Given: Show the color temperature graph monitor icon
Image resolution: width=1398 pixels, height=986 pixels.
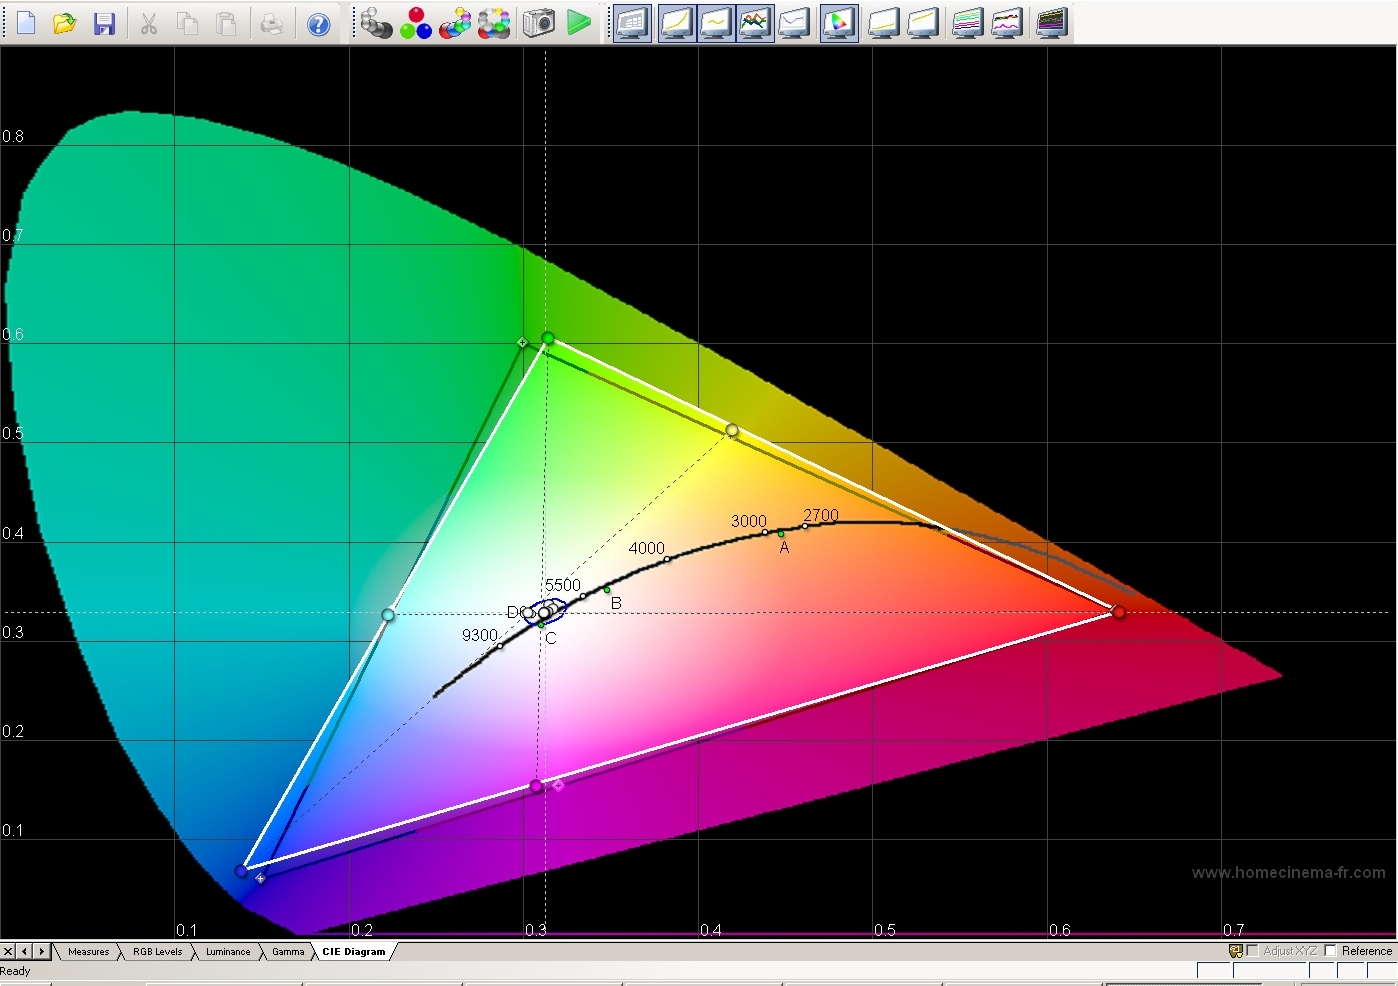Looking at the screenshot, I should tap(794, 23).
